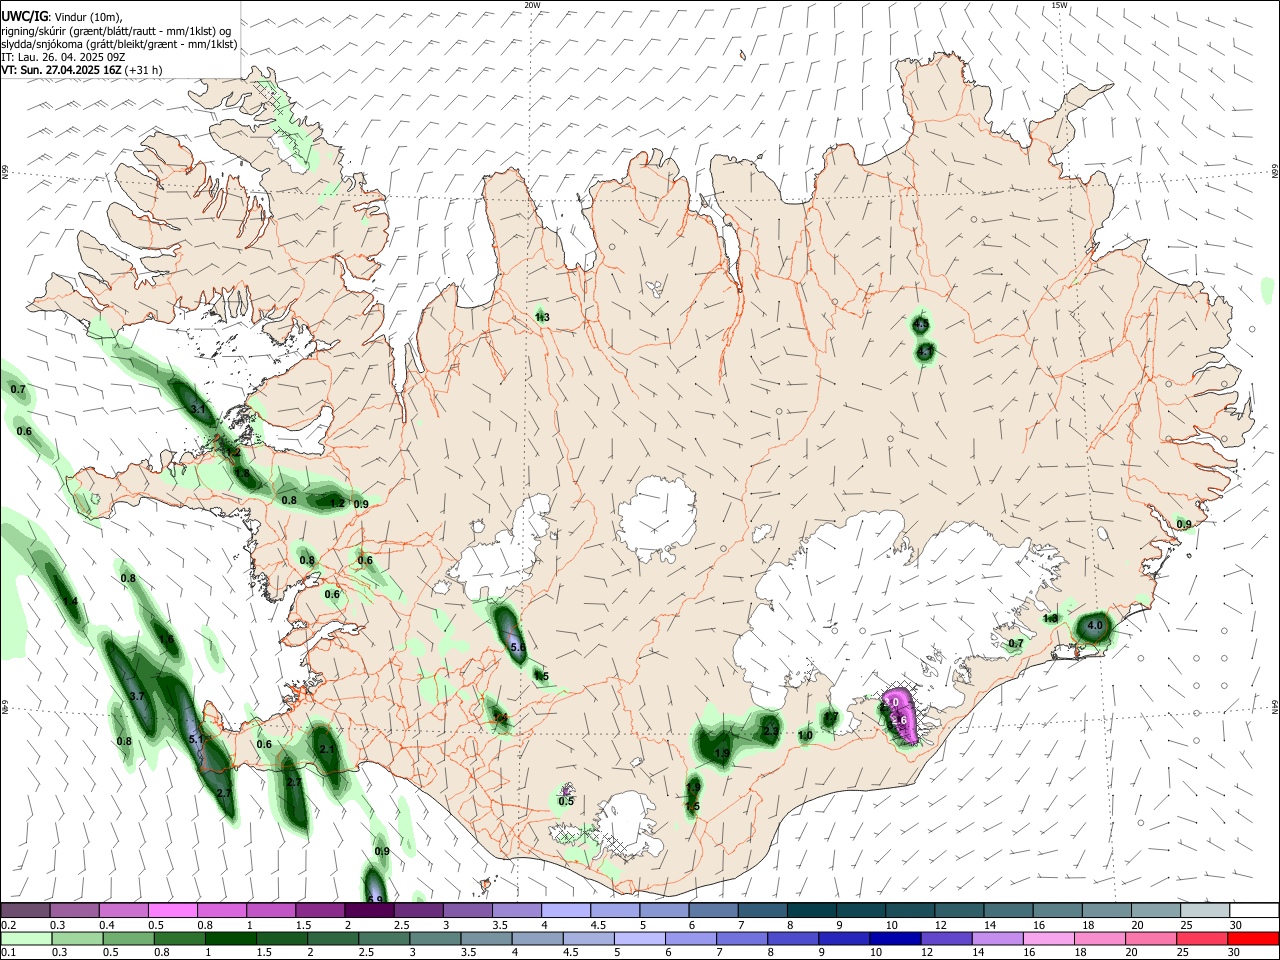Image resolution: width=1280 pixels, height=960 pixels.
Task: Click the "rigning/skúrir" legend description line
Action: coord(116,31)
